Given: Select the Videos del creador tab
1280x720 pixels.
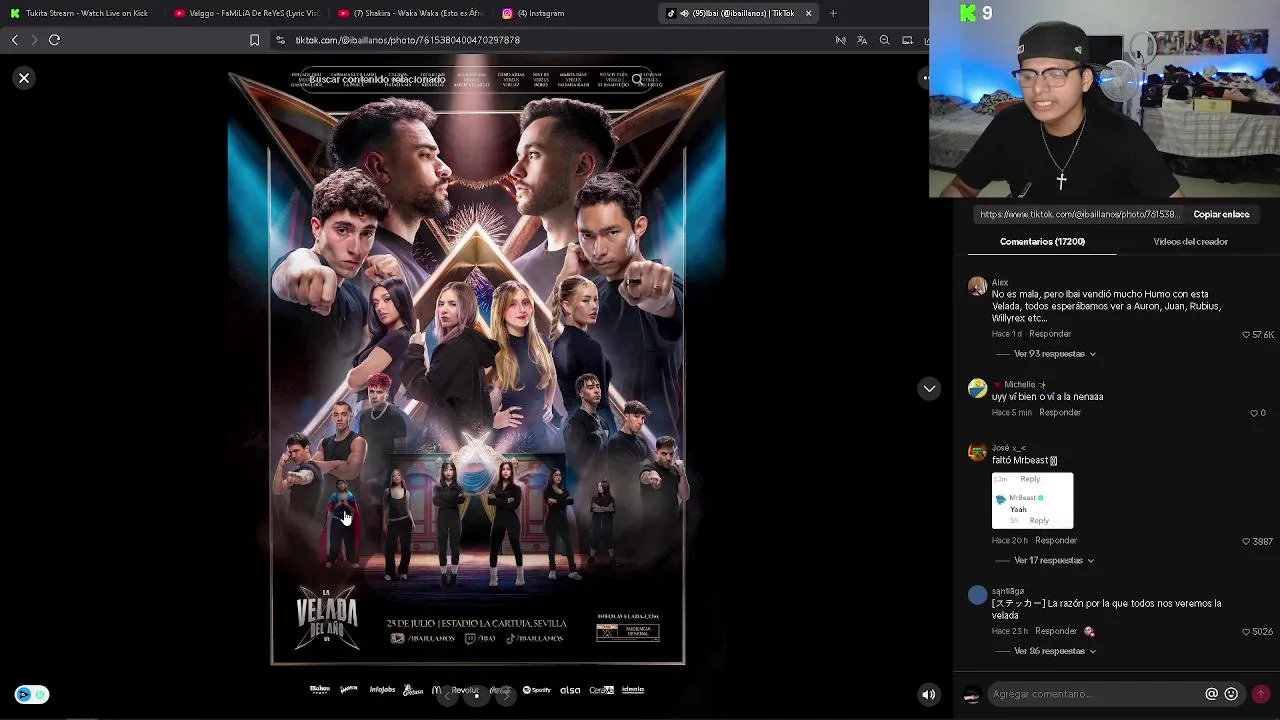Looking at the screenshot, I should 1190,241.
